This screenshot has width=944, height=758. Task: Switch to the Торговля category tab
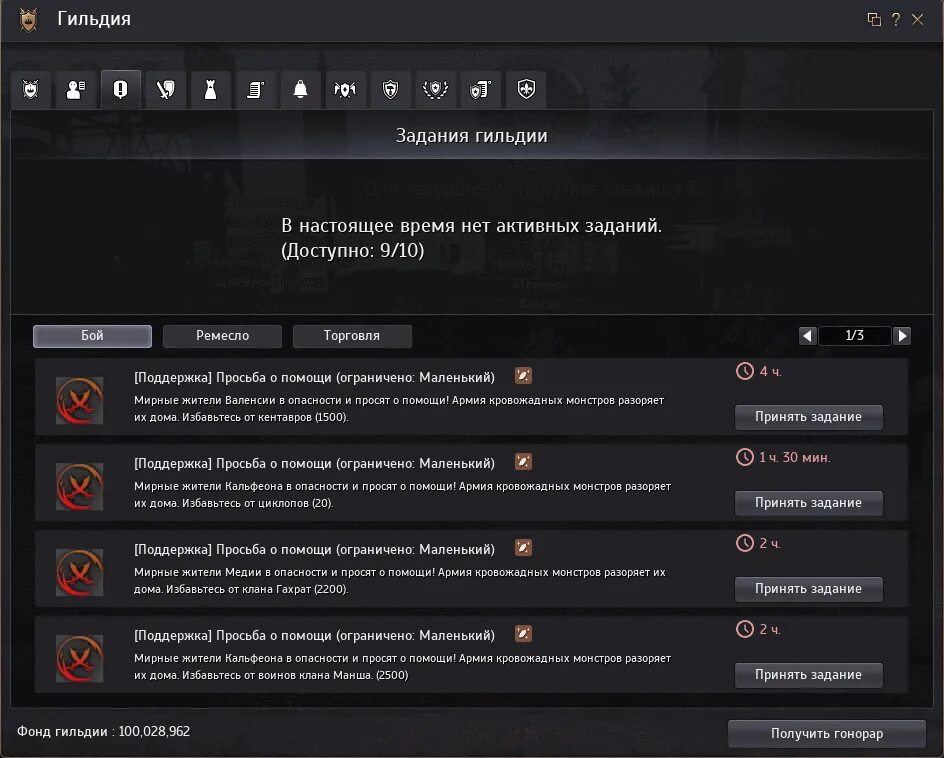click(x=352, y=336)
